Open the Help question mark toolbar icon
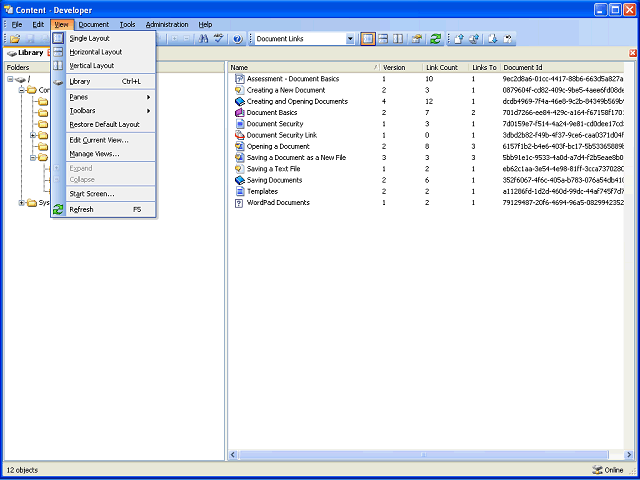 (x=238, y=39)
